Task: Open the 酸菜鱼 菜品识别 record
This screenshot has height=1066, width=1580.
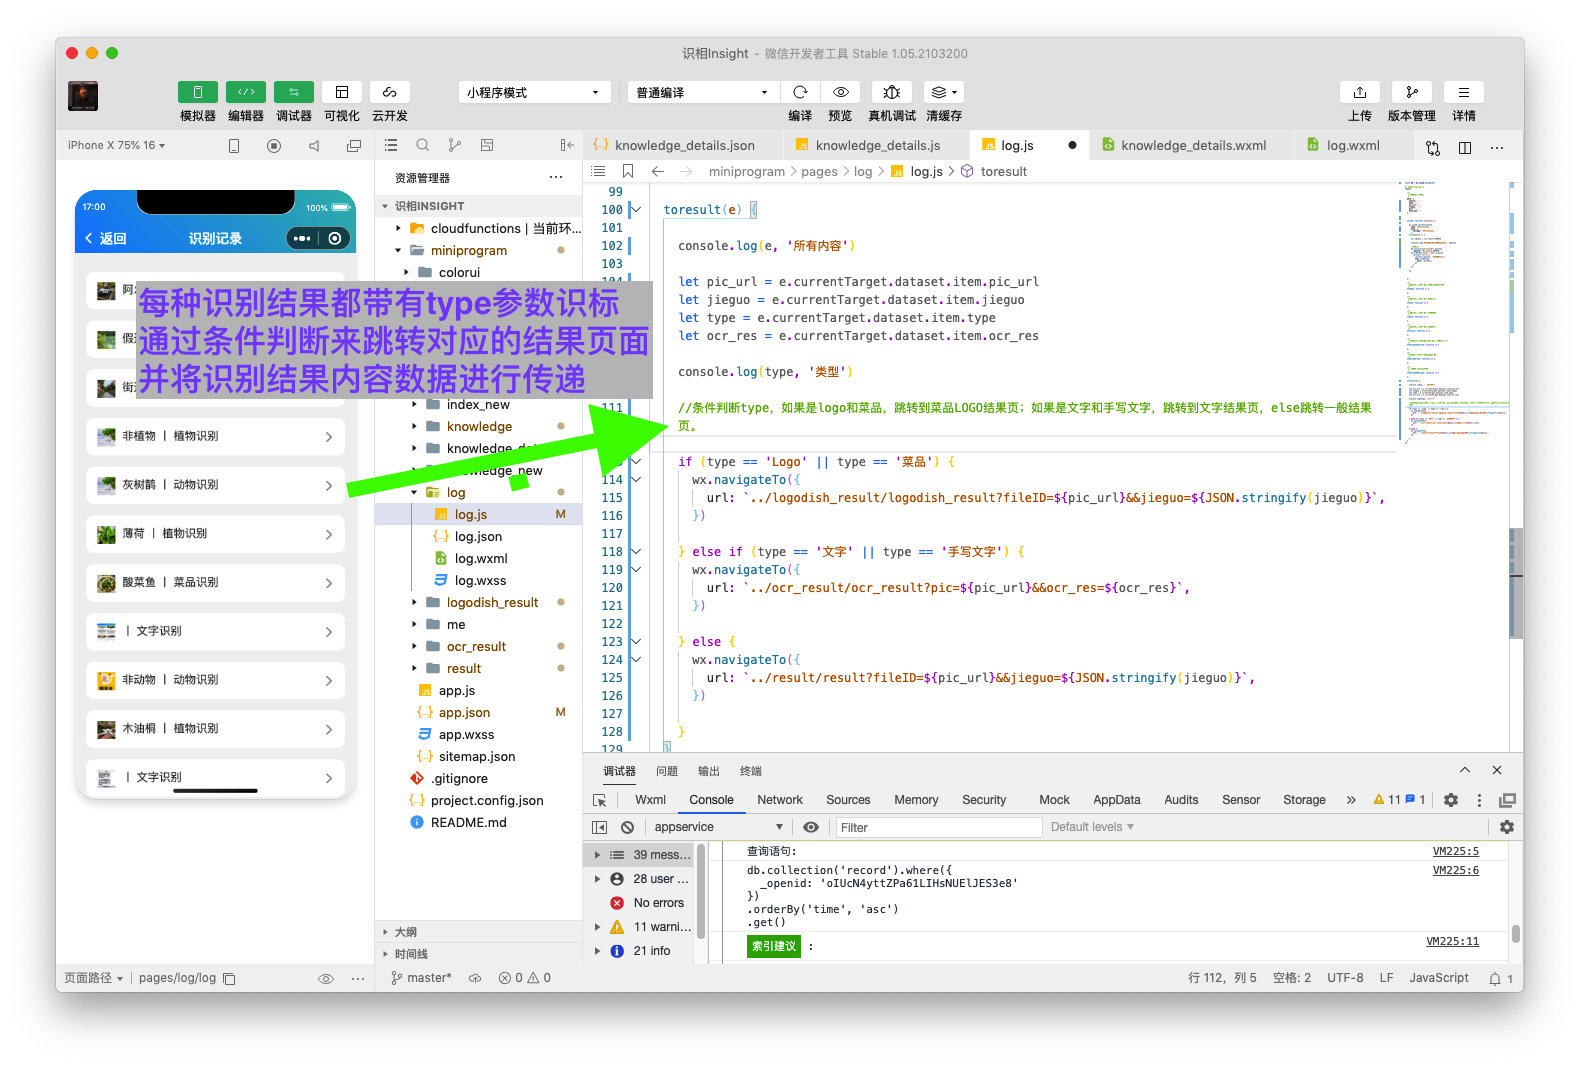Action: coord(215,582)
